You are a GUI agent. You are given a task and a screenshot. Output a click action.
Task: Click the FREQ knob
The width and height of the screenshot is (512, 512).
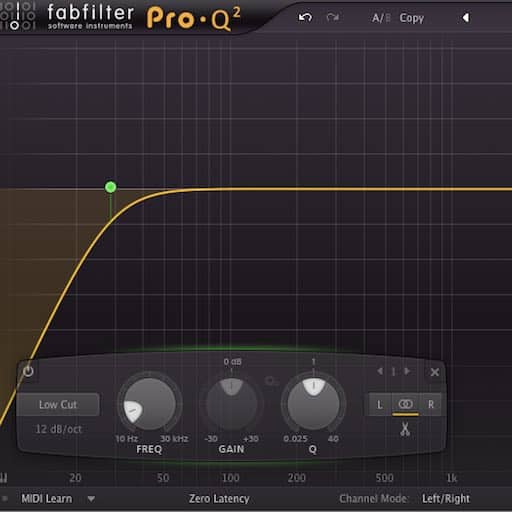pyautogui.click(x=150, y=404)
